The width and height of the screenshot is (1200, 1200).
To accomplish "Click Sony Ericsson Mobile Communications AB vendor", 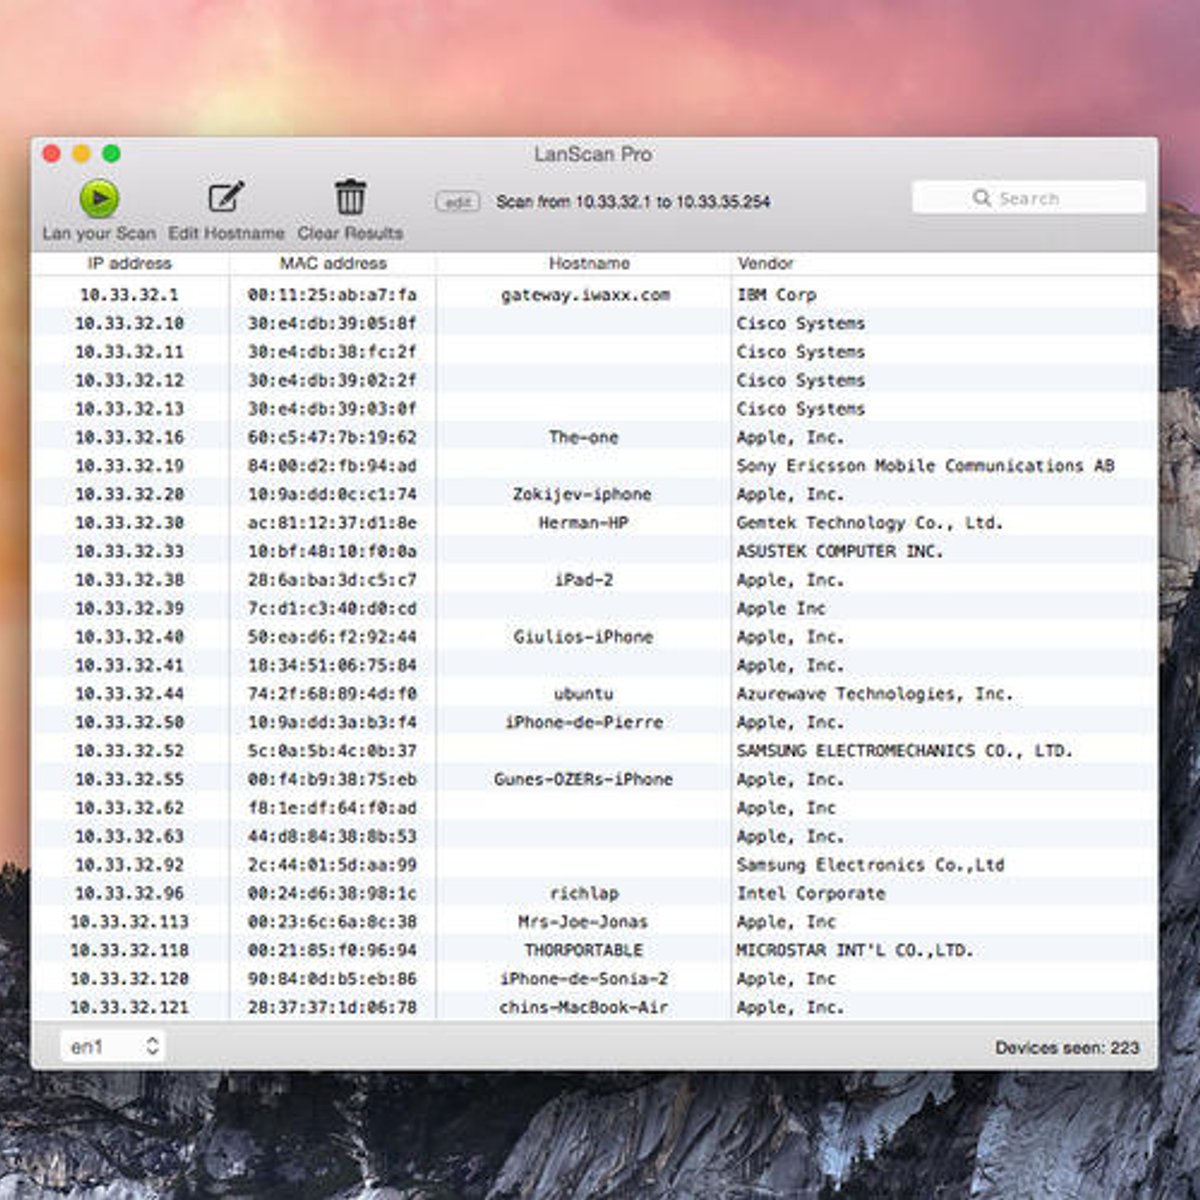I will point(925,466).
